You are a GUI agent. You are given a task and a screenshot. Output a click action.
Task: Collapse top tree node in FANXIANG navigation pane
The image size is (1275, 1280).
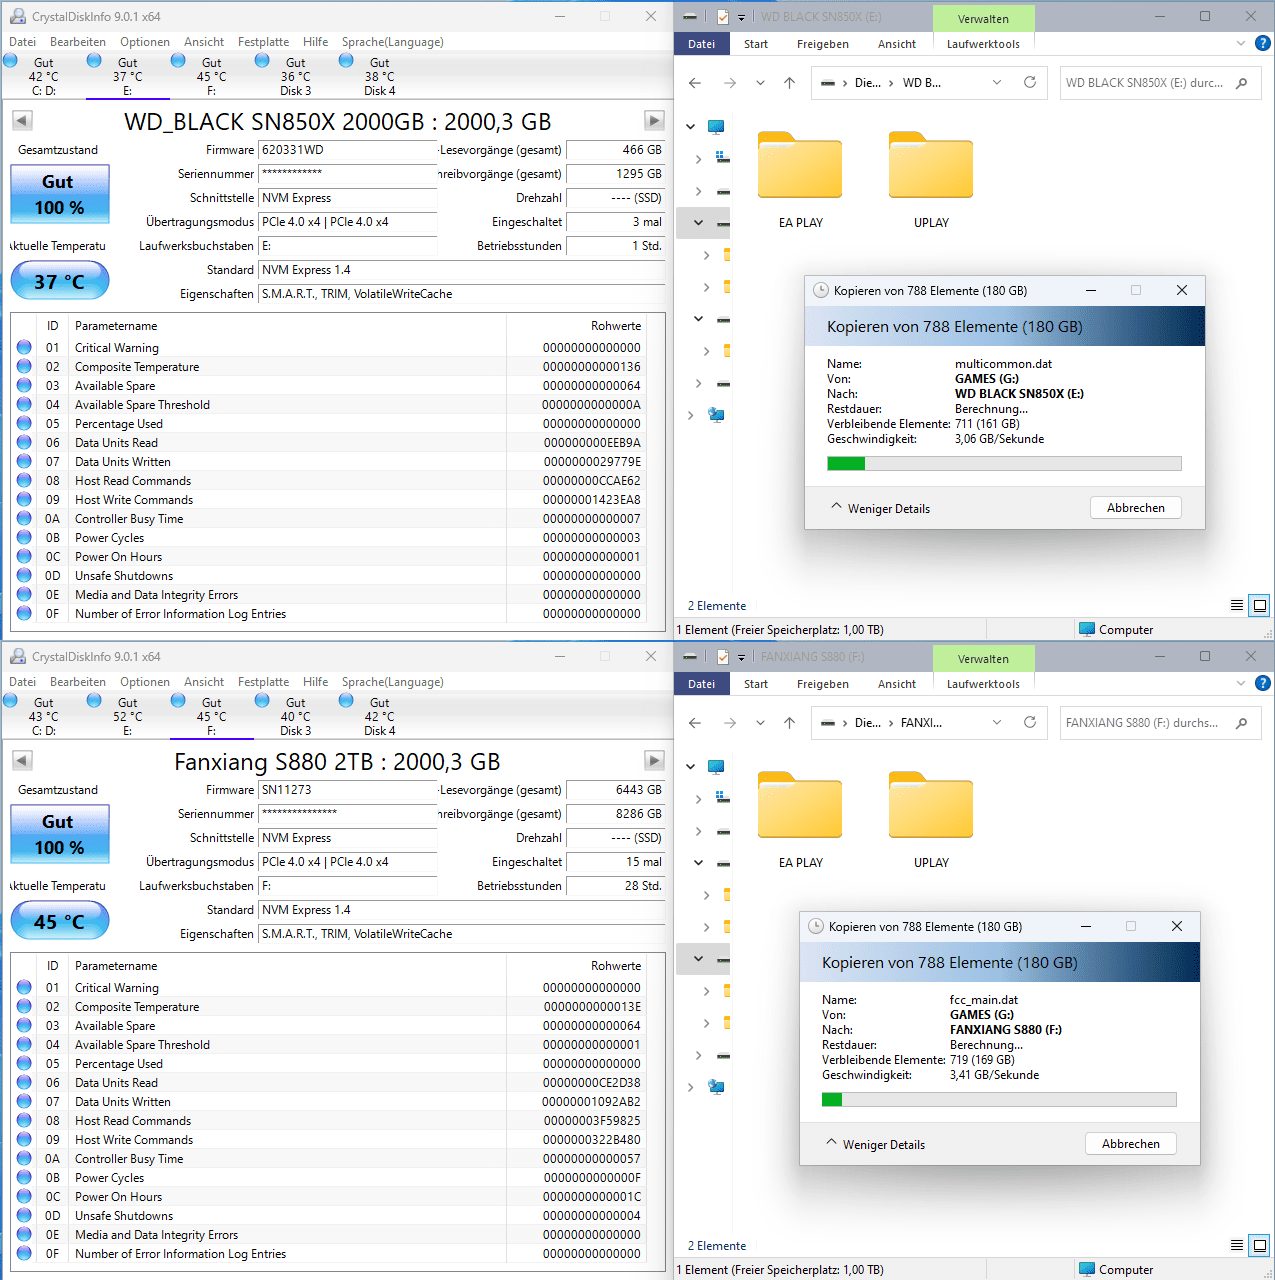point(690,767)
